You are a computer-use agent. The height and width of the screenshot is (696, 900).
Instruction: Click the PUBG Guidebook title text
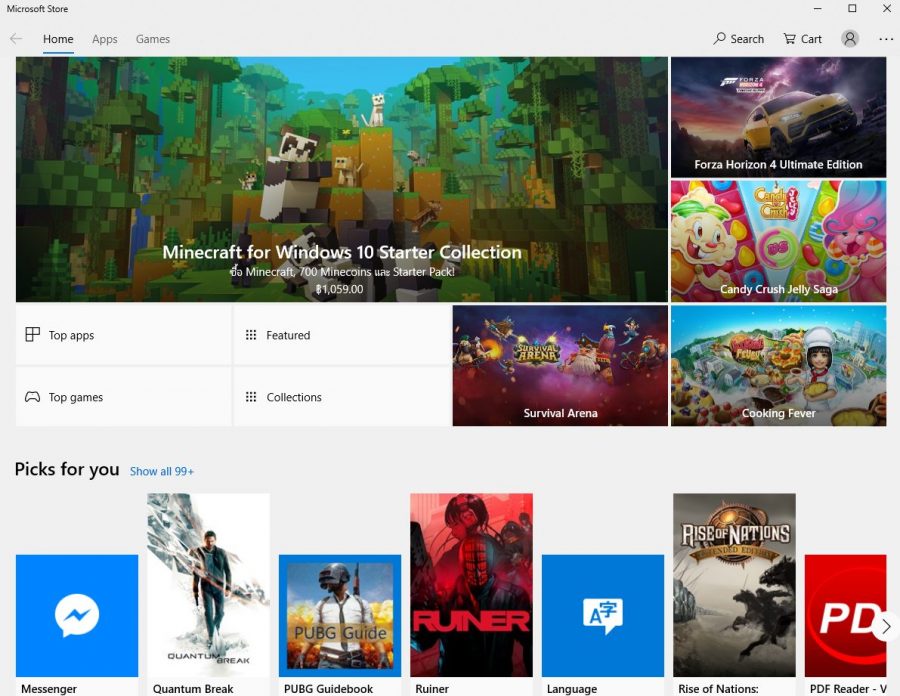coord(328,689)
